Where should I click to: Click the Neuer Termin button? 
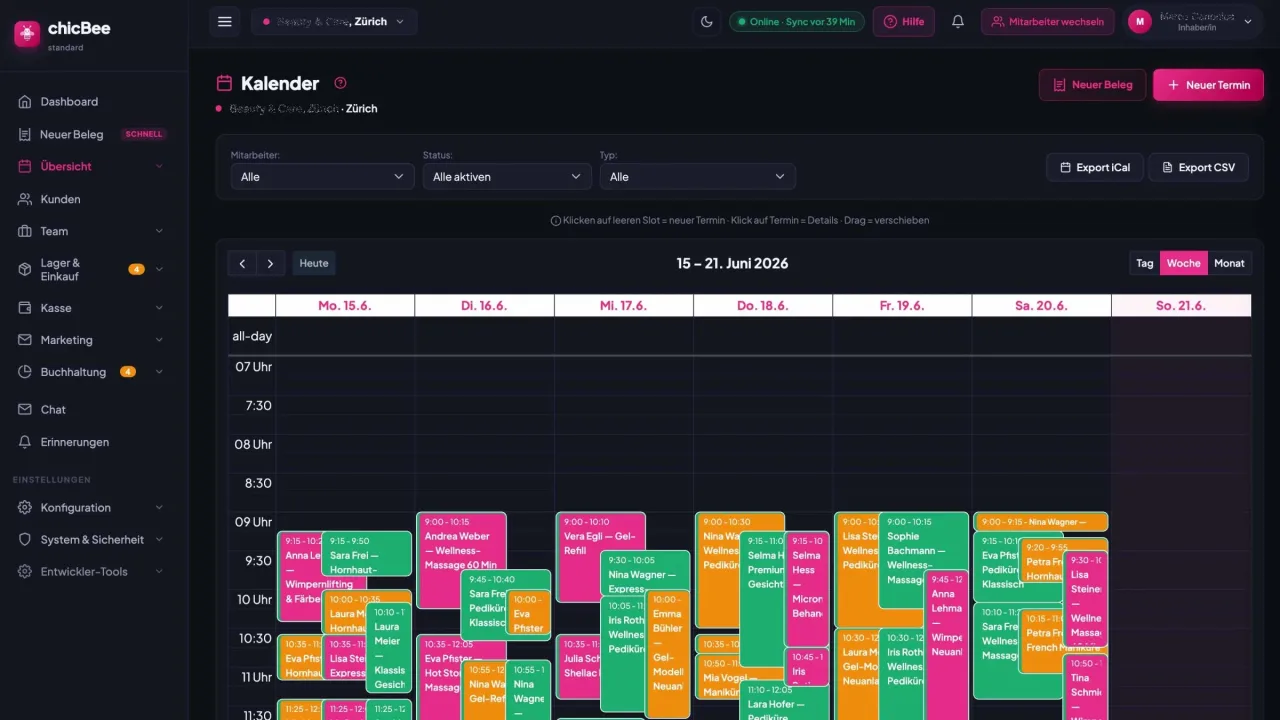coord(1208,85)
